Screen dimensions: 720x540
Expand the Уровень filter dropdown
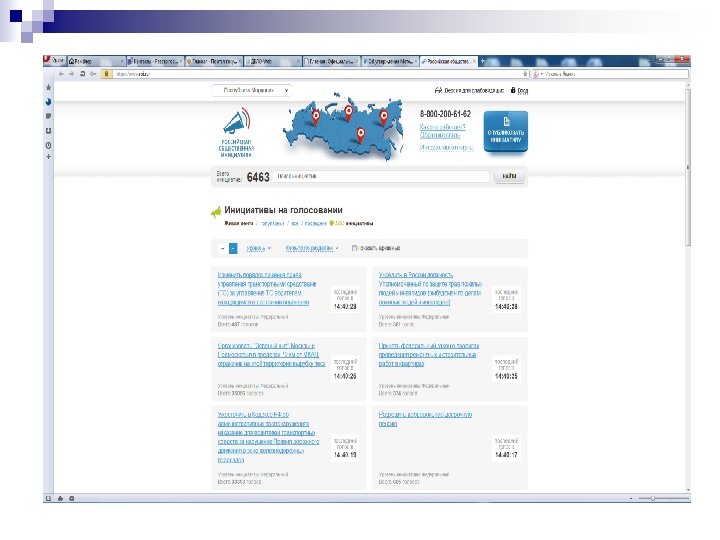(259, 248)
